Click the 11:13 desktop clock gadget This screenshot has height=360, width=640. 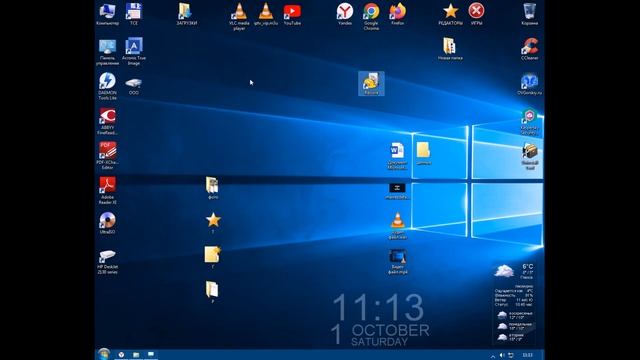tap(378, 307)
